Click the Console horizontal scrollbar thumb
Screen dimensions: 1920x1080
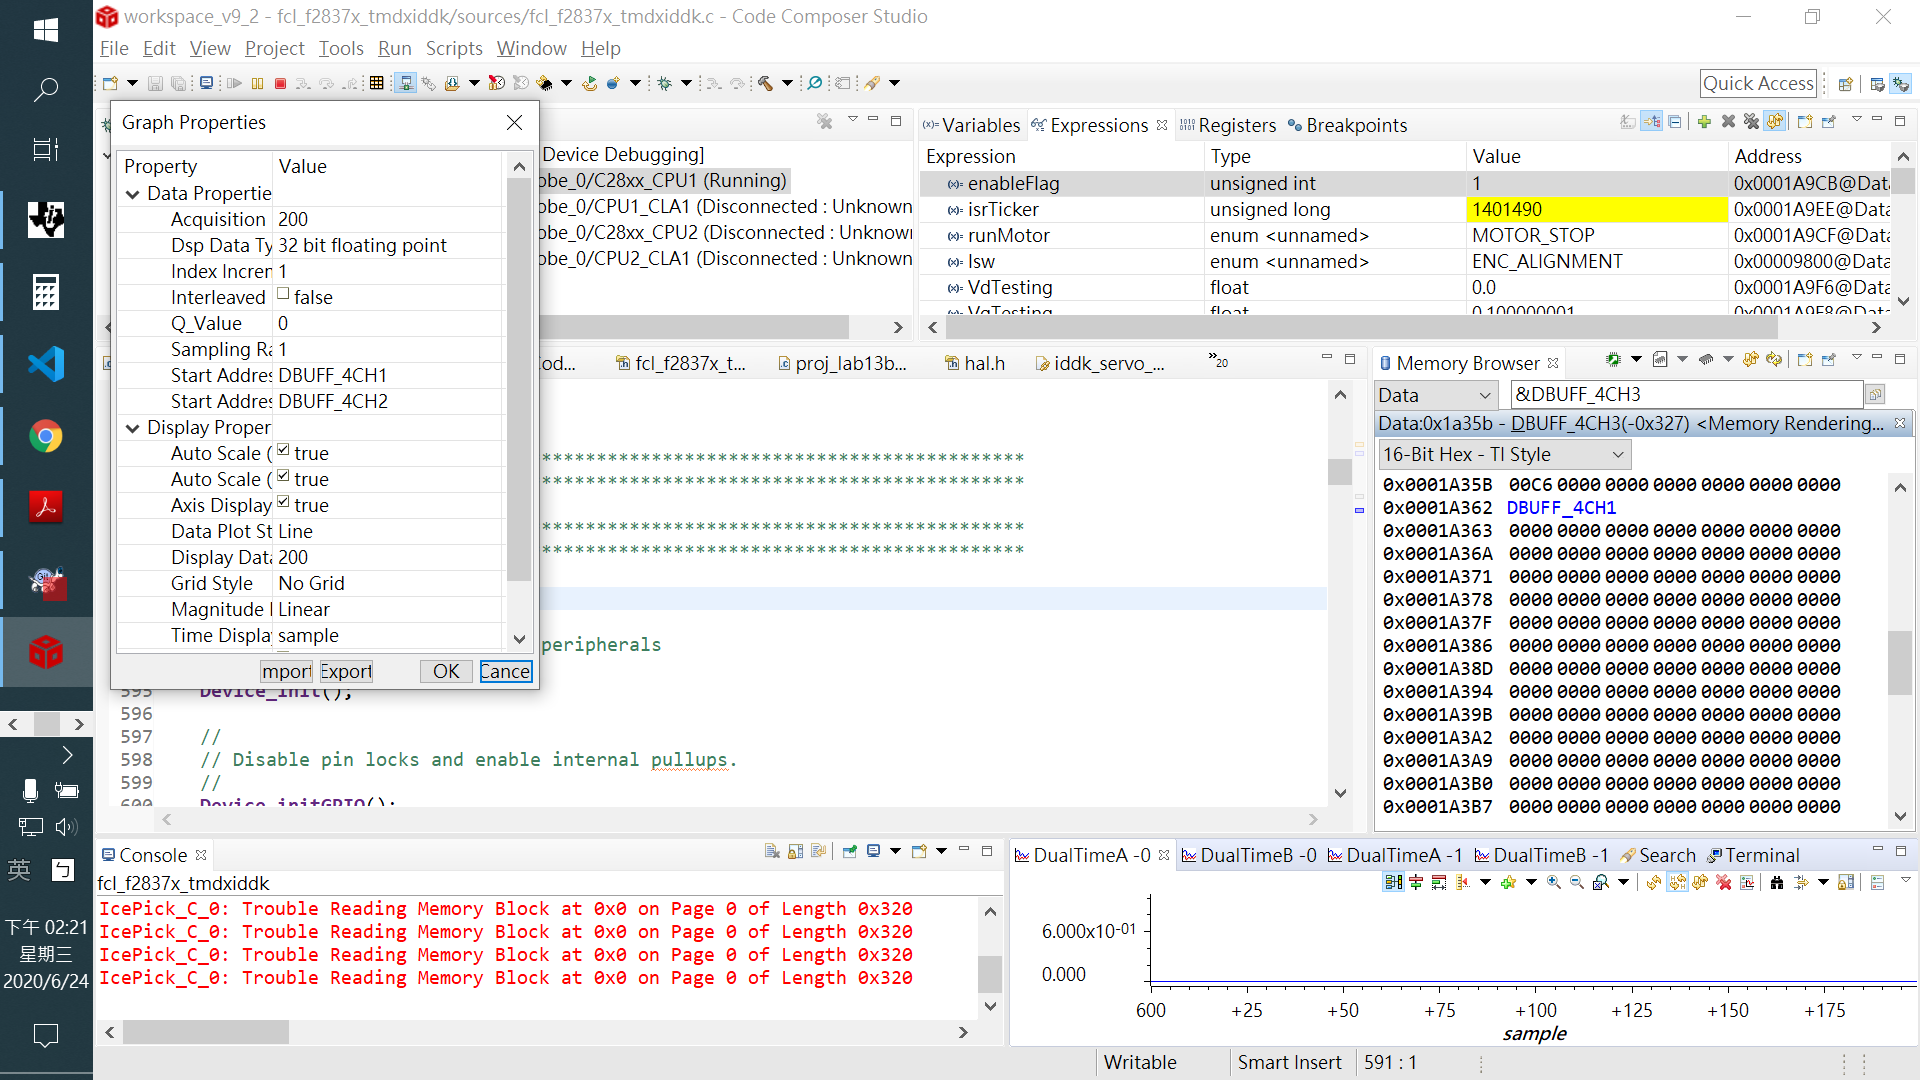click(206, 1032)
